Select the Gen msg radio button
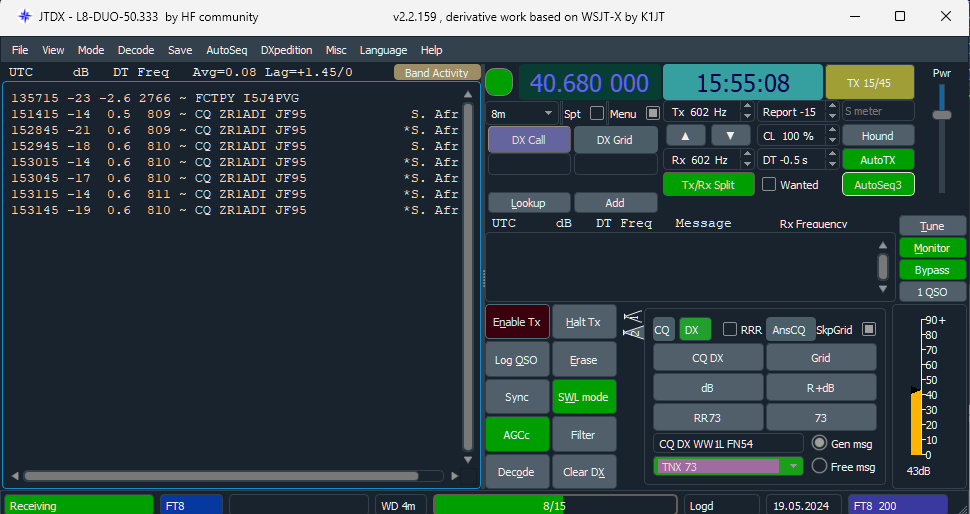This screenshot has width=970, height=514. tap(820, 443)
